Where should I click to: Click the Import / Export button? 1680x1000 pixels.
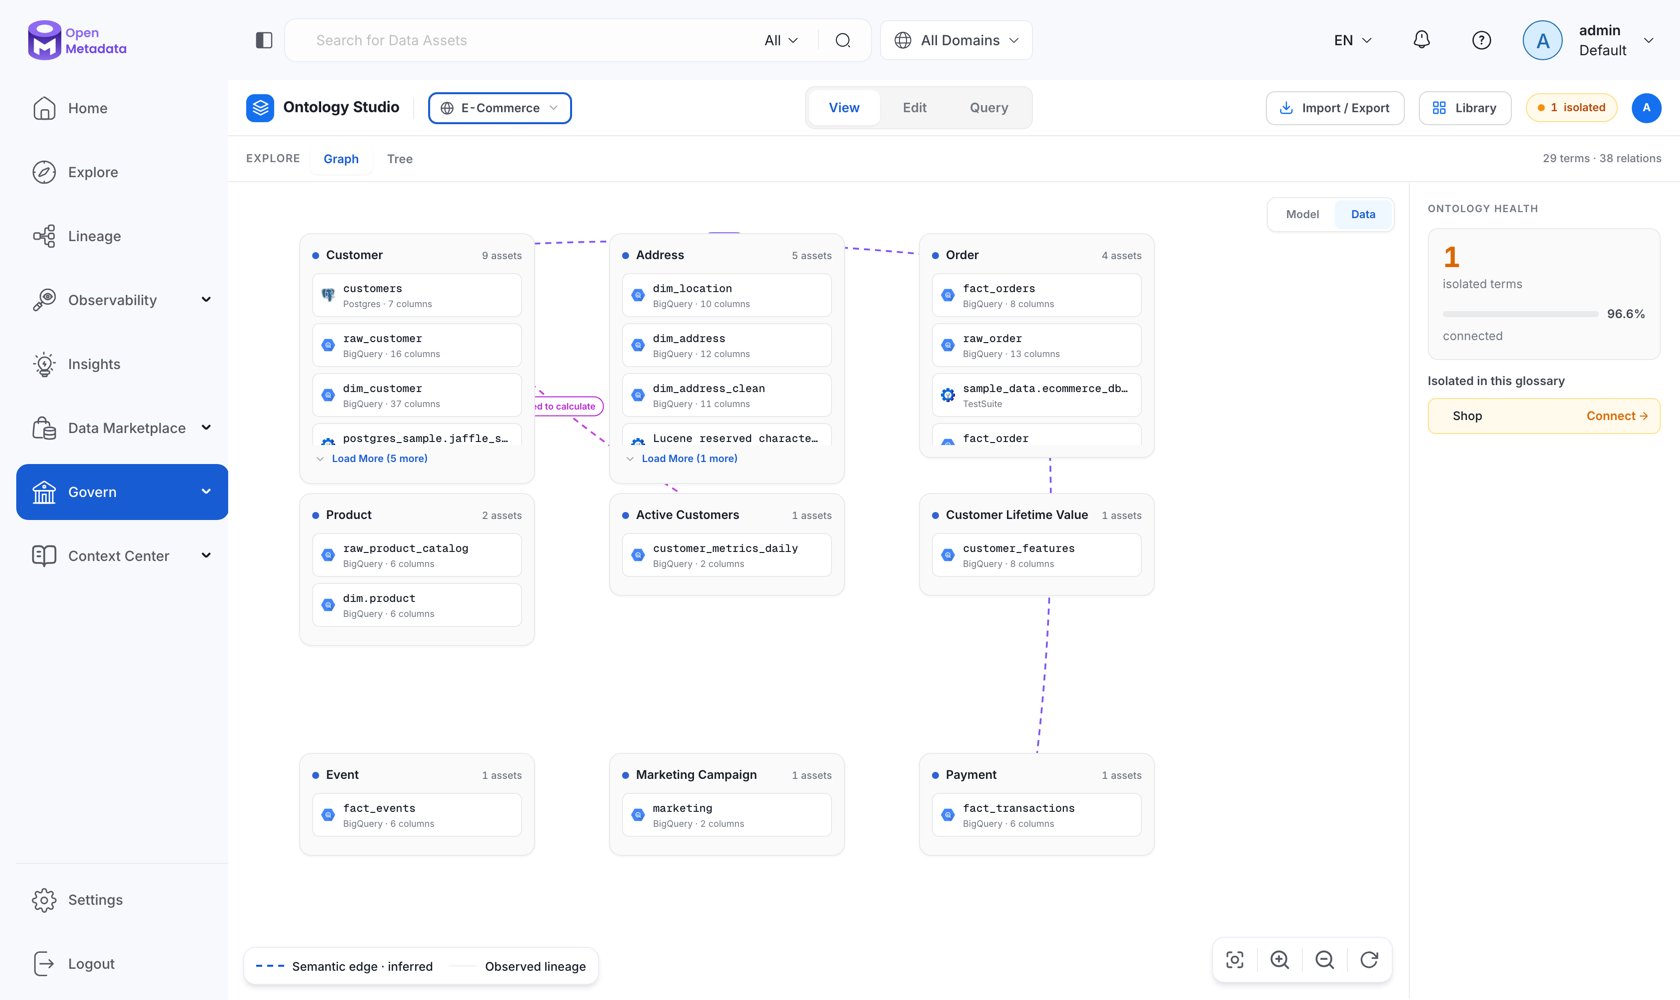point(1335,108)
